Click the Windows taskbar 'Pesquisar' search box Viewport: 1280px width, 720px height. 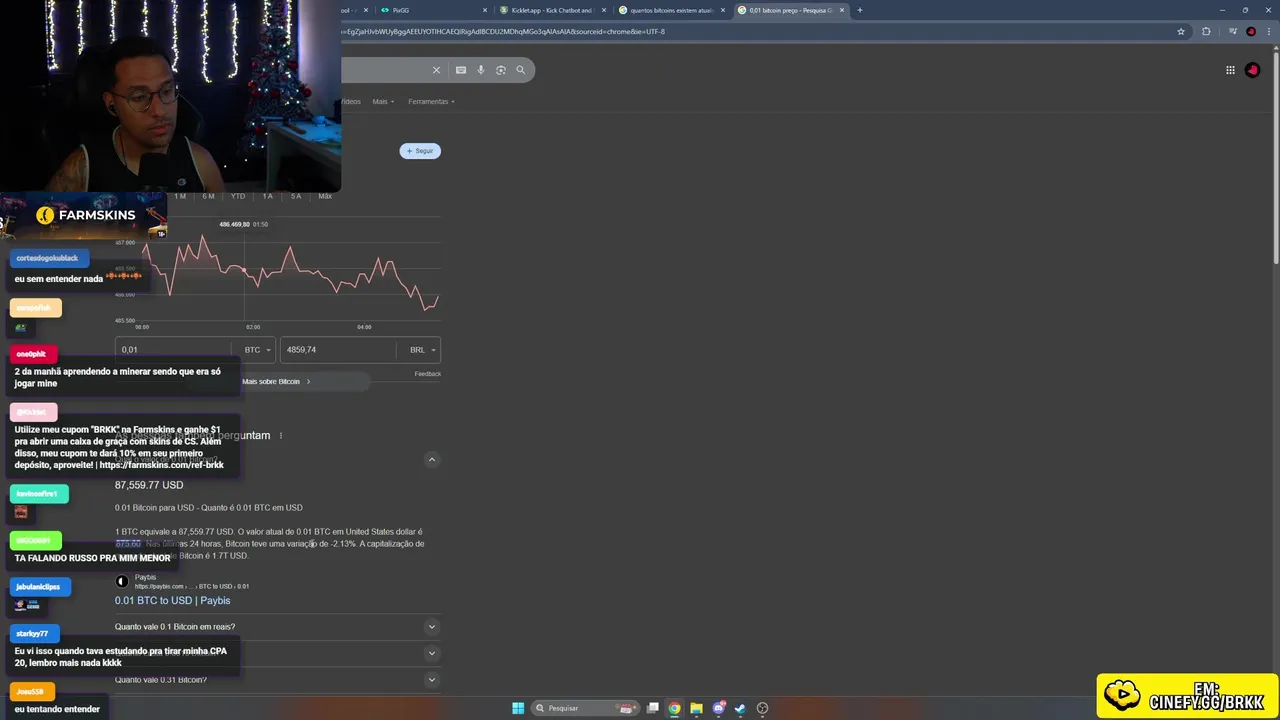pyautogui.click(x=585, y=708)
